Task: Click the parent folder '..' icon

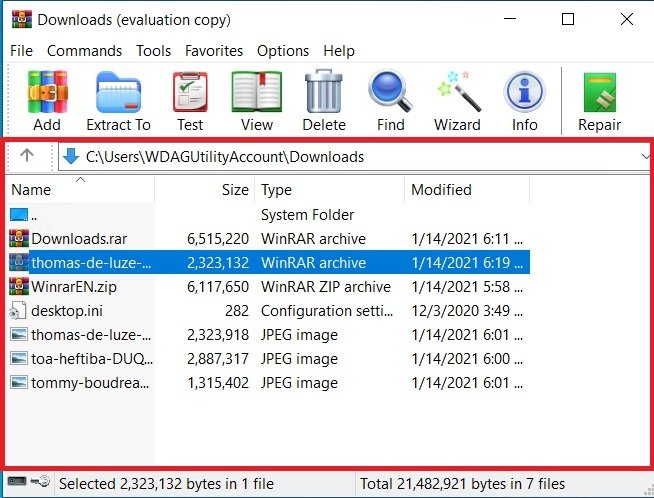Action: (19, 214)
